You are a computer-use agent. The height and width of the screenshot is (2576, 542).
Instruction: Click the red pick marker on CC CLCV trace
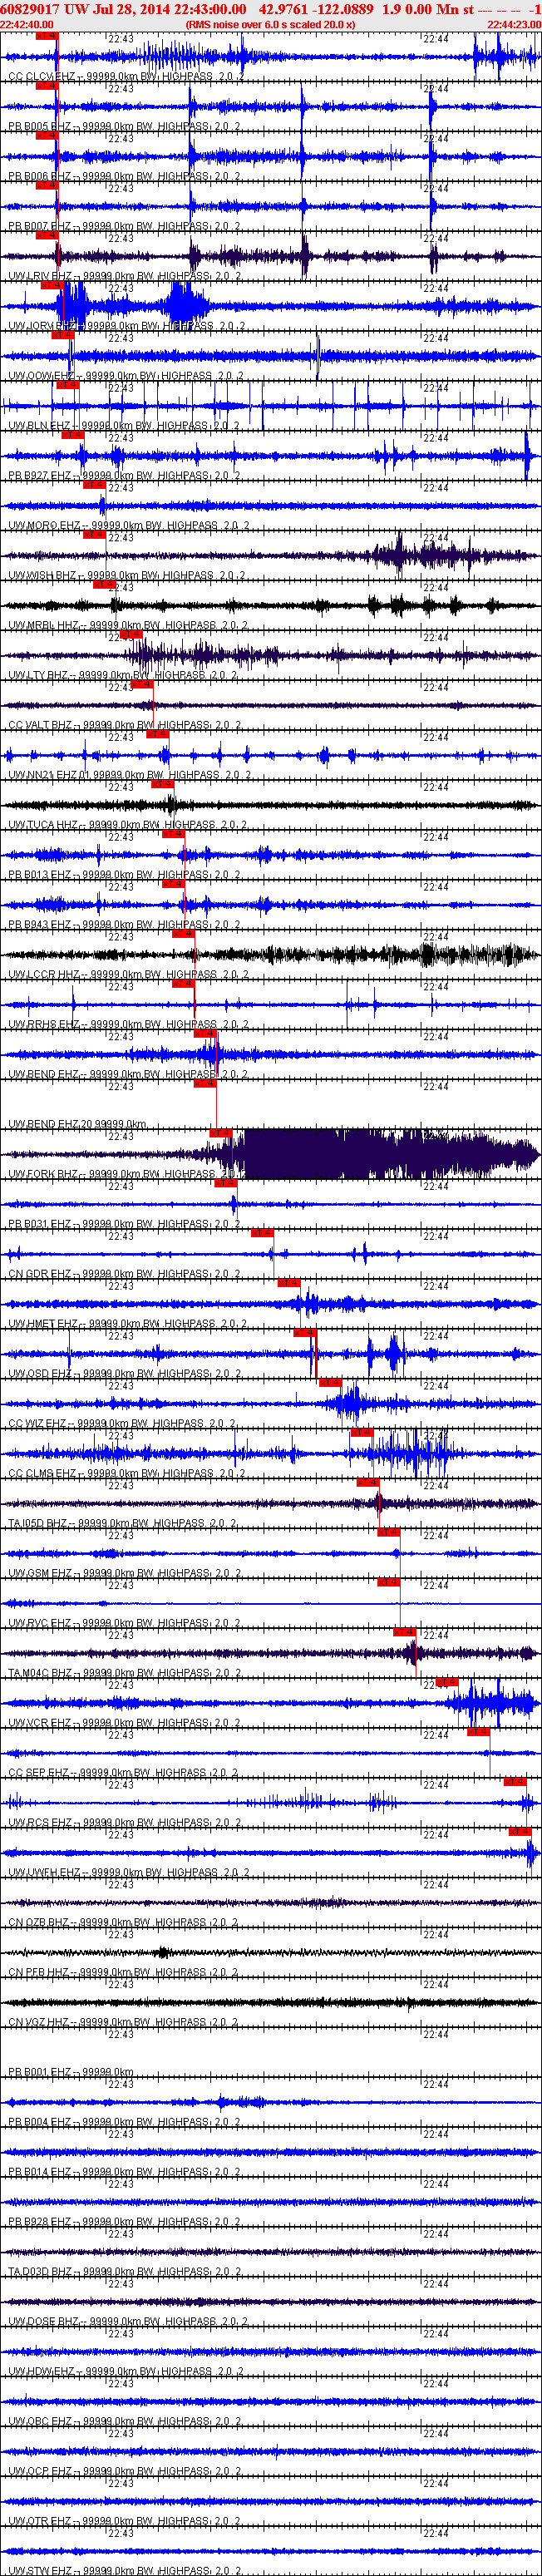(46, 36)
